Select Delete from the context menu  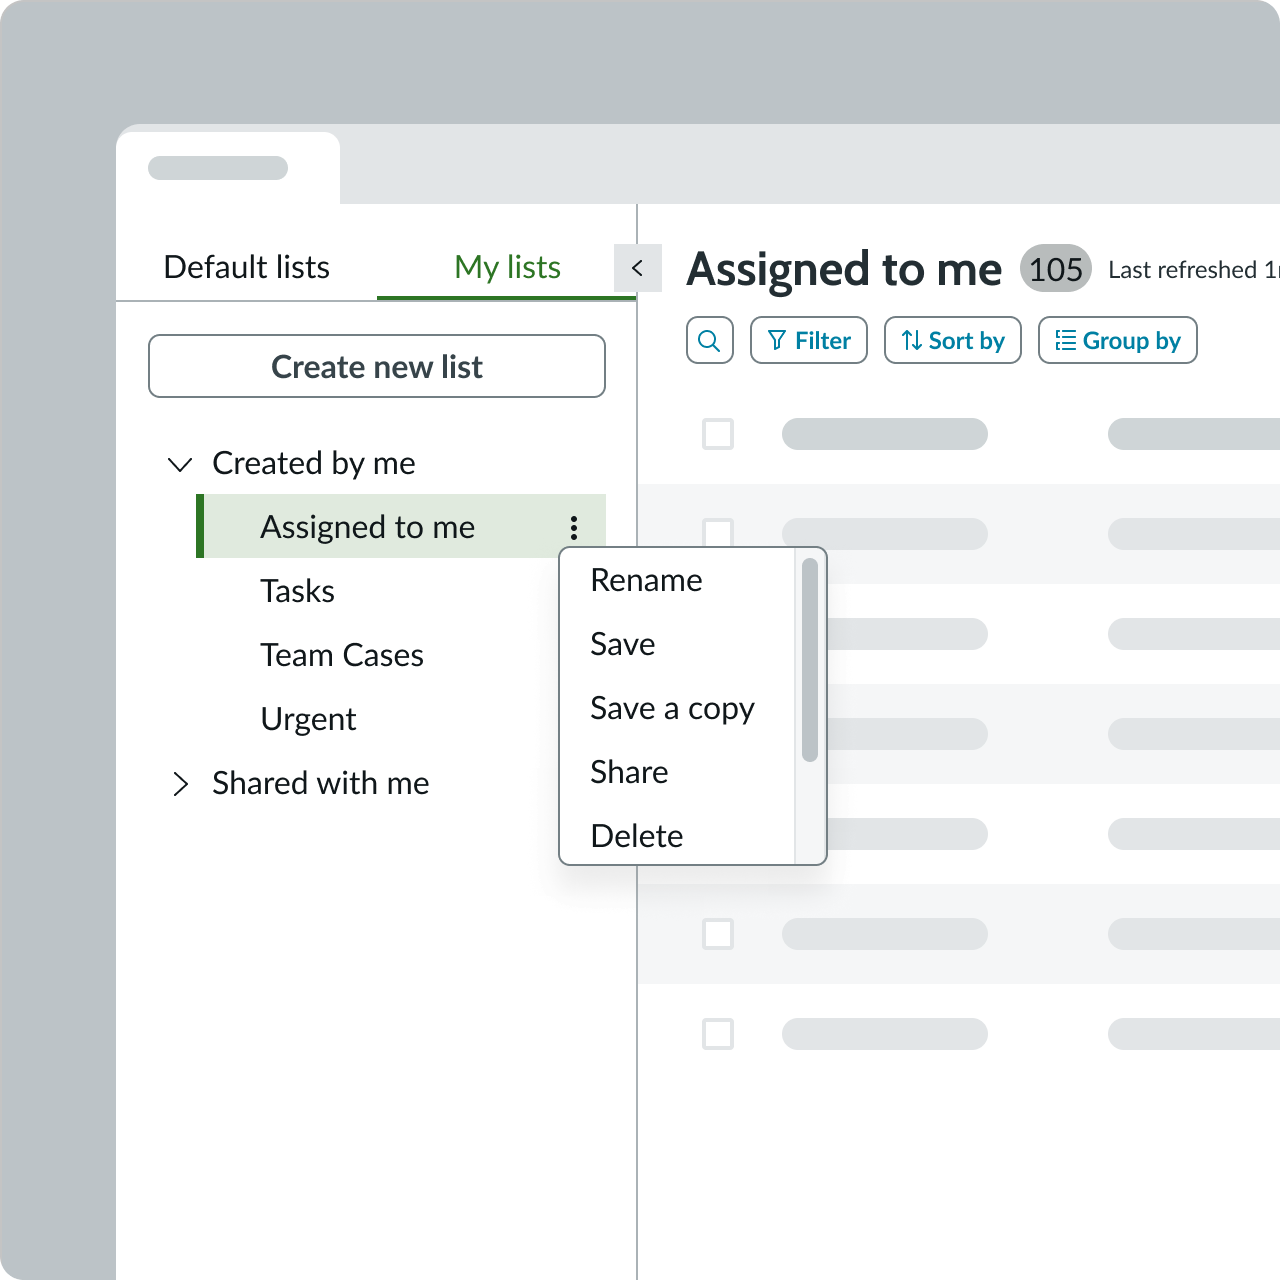[637, 836]
